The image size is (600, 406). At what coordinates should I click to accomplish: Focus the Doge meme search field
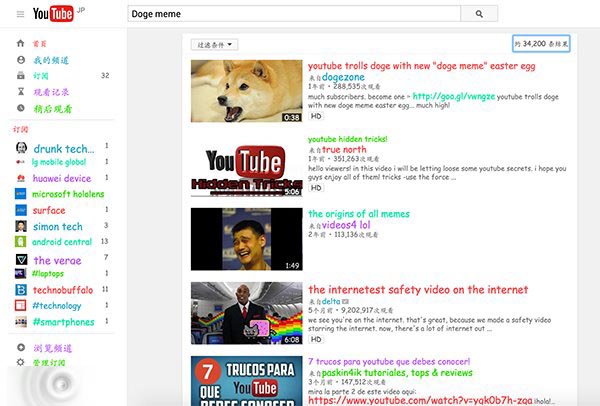click(294, 14)
